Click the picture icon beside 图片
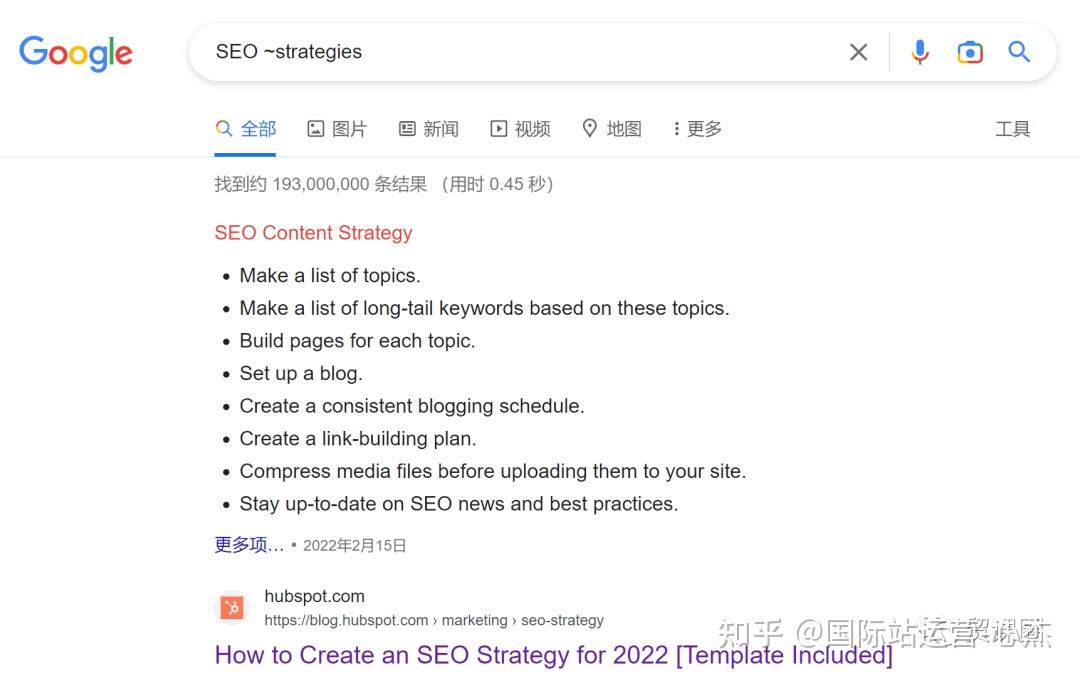This screenshot has width=1080, height=678. (x=315, y=129)
